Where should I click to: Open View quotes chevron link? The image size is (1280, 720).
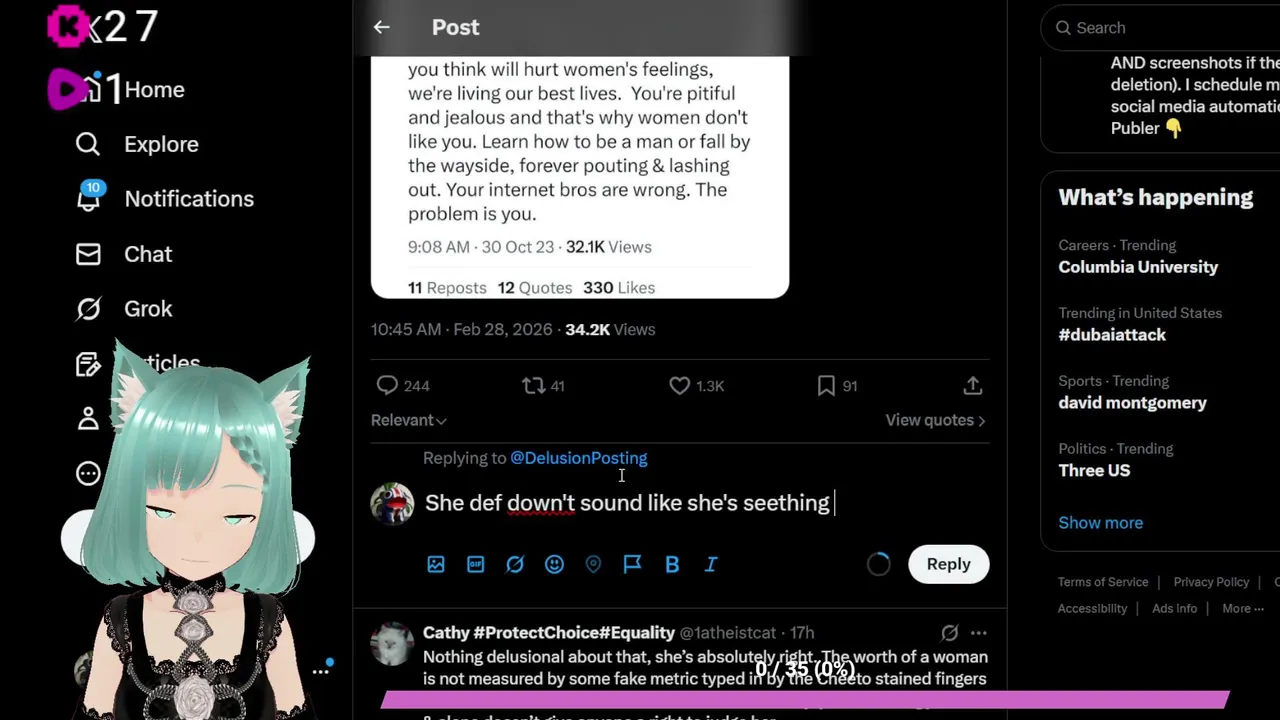click(935, 421)
